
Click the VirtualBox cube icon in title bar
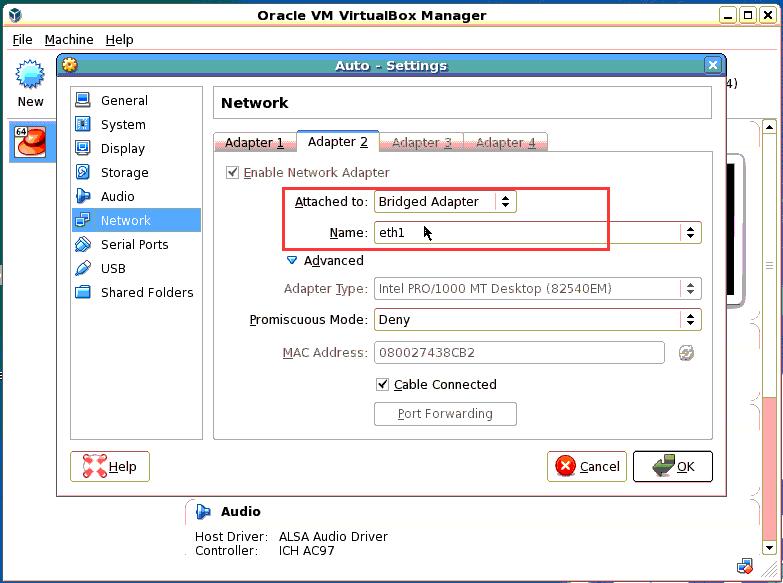[15, 15]
